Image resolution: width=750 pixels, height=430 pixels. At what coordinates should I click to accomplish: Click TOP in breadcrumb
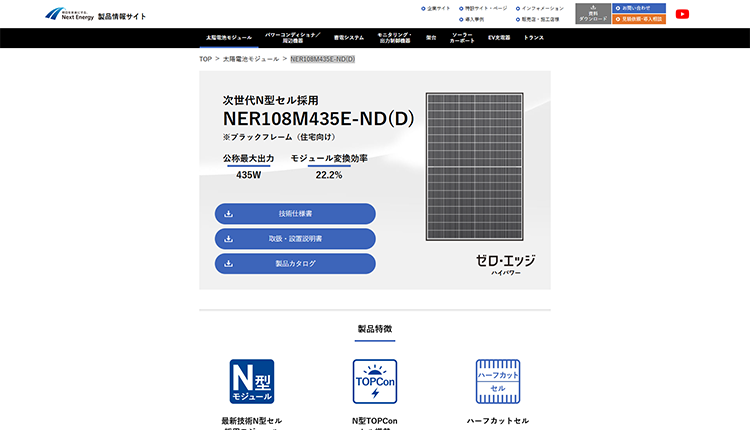point(205,59)
